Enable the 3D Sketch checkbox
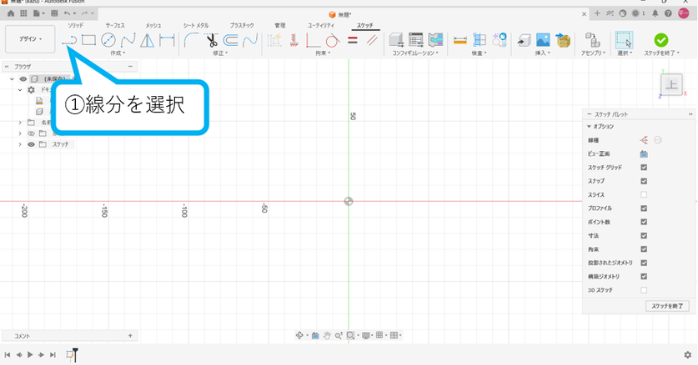 (x=644, y=290)
